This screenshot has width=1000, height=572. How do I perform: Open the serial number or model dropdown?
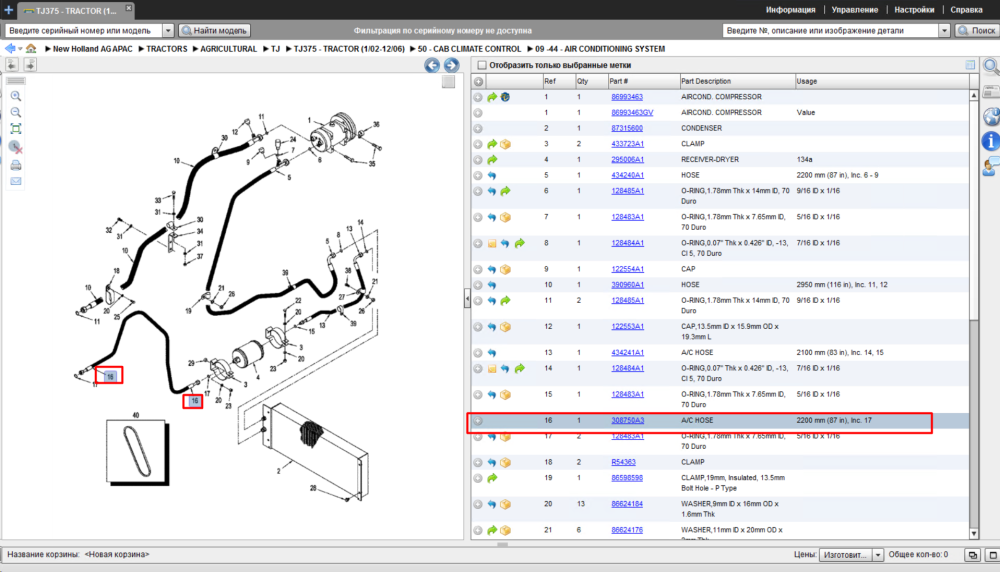click(168, 31)
